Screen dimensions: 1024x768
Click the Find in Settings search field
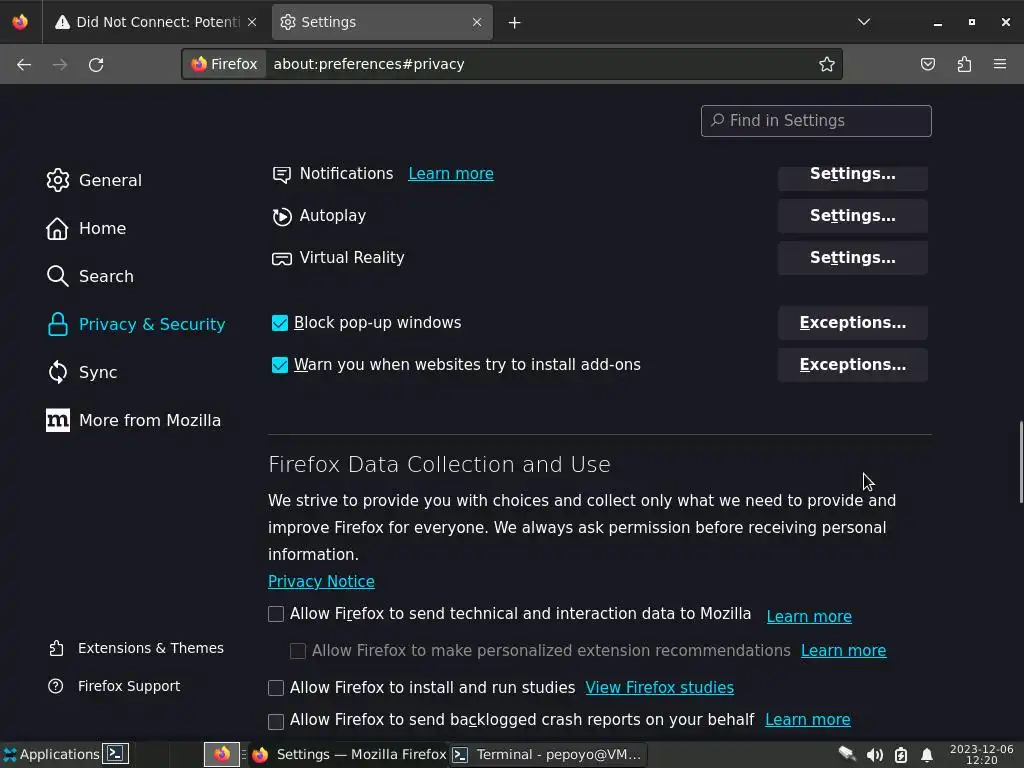[x=816, y=121]
